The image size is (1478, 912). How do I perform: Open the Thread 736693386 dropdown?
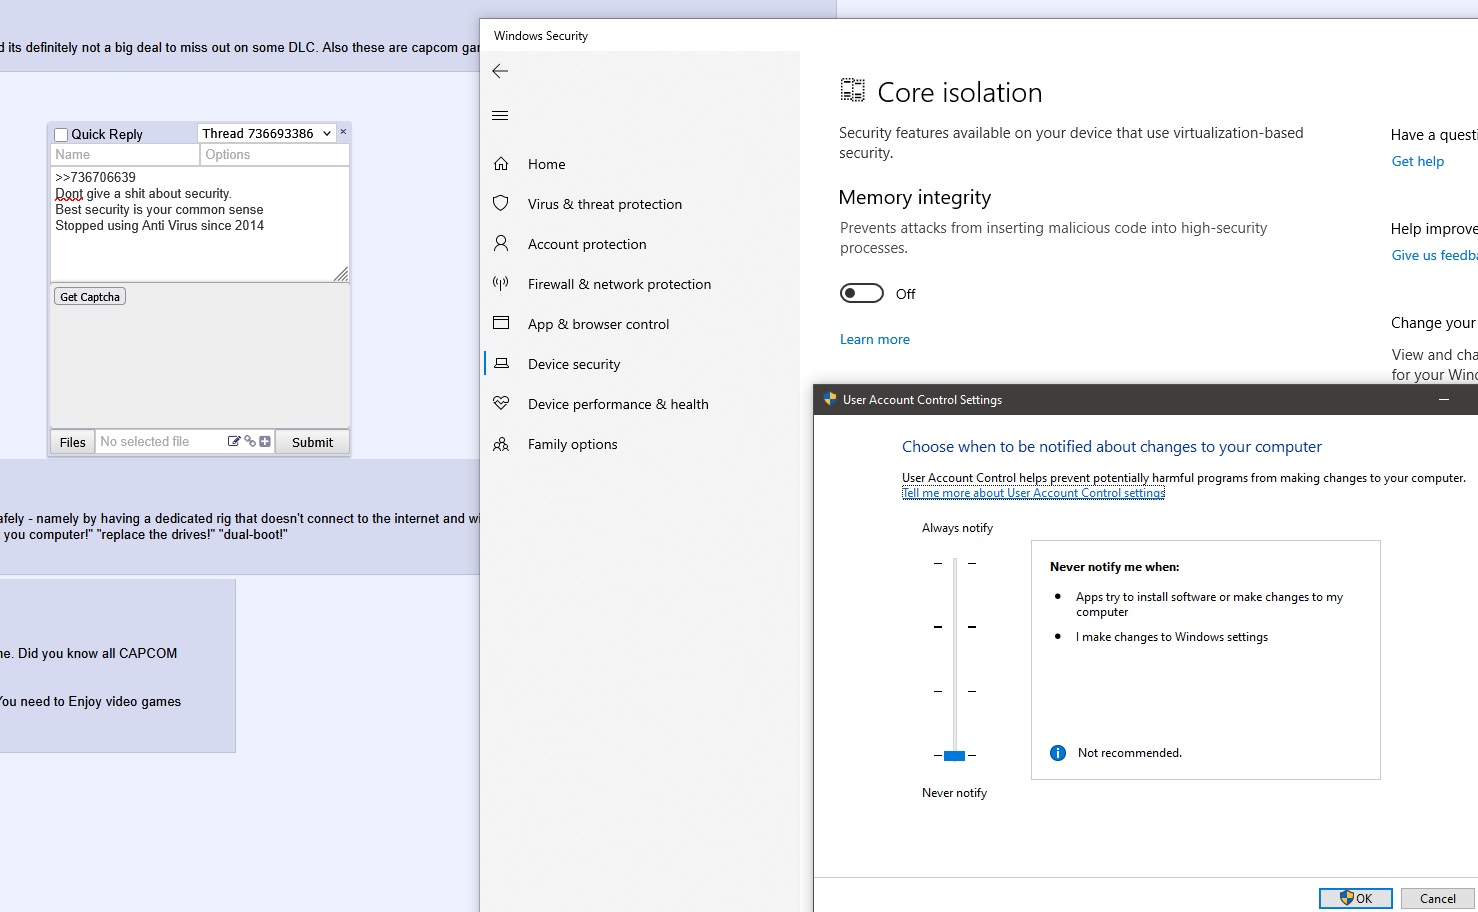tap(267, 133)
